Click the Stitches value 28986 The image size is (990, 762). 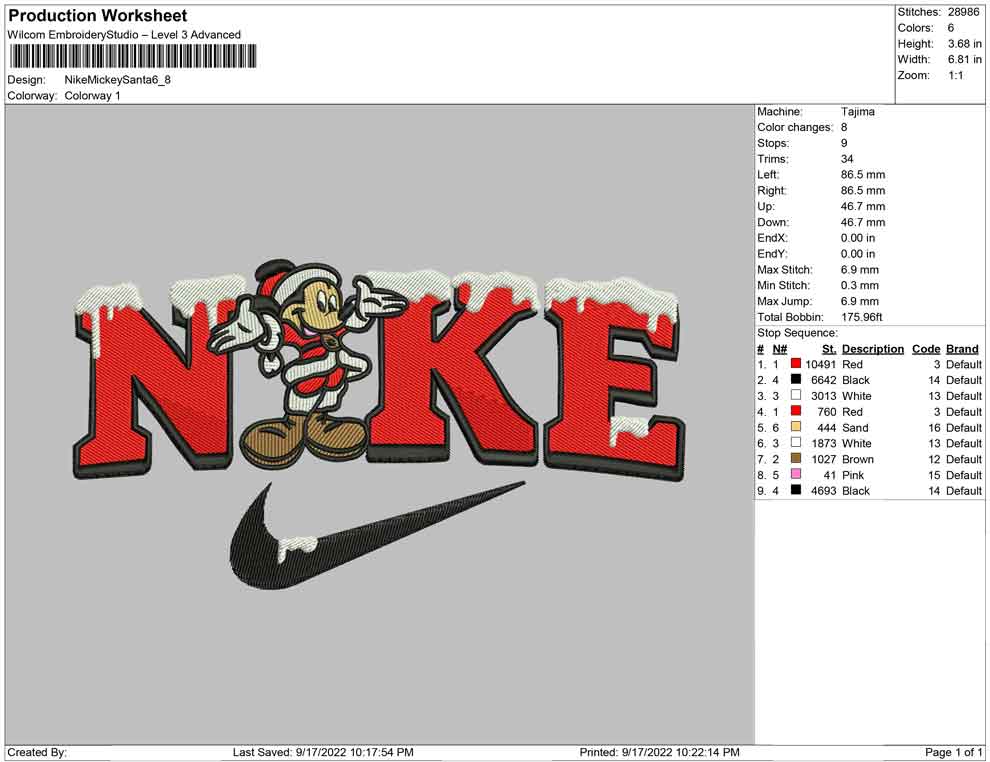pyautogui.click(x=963, y=12)
